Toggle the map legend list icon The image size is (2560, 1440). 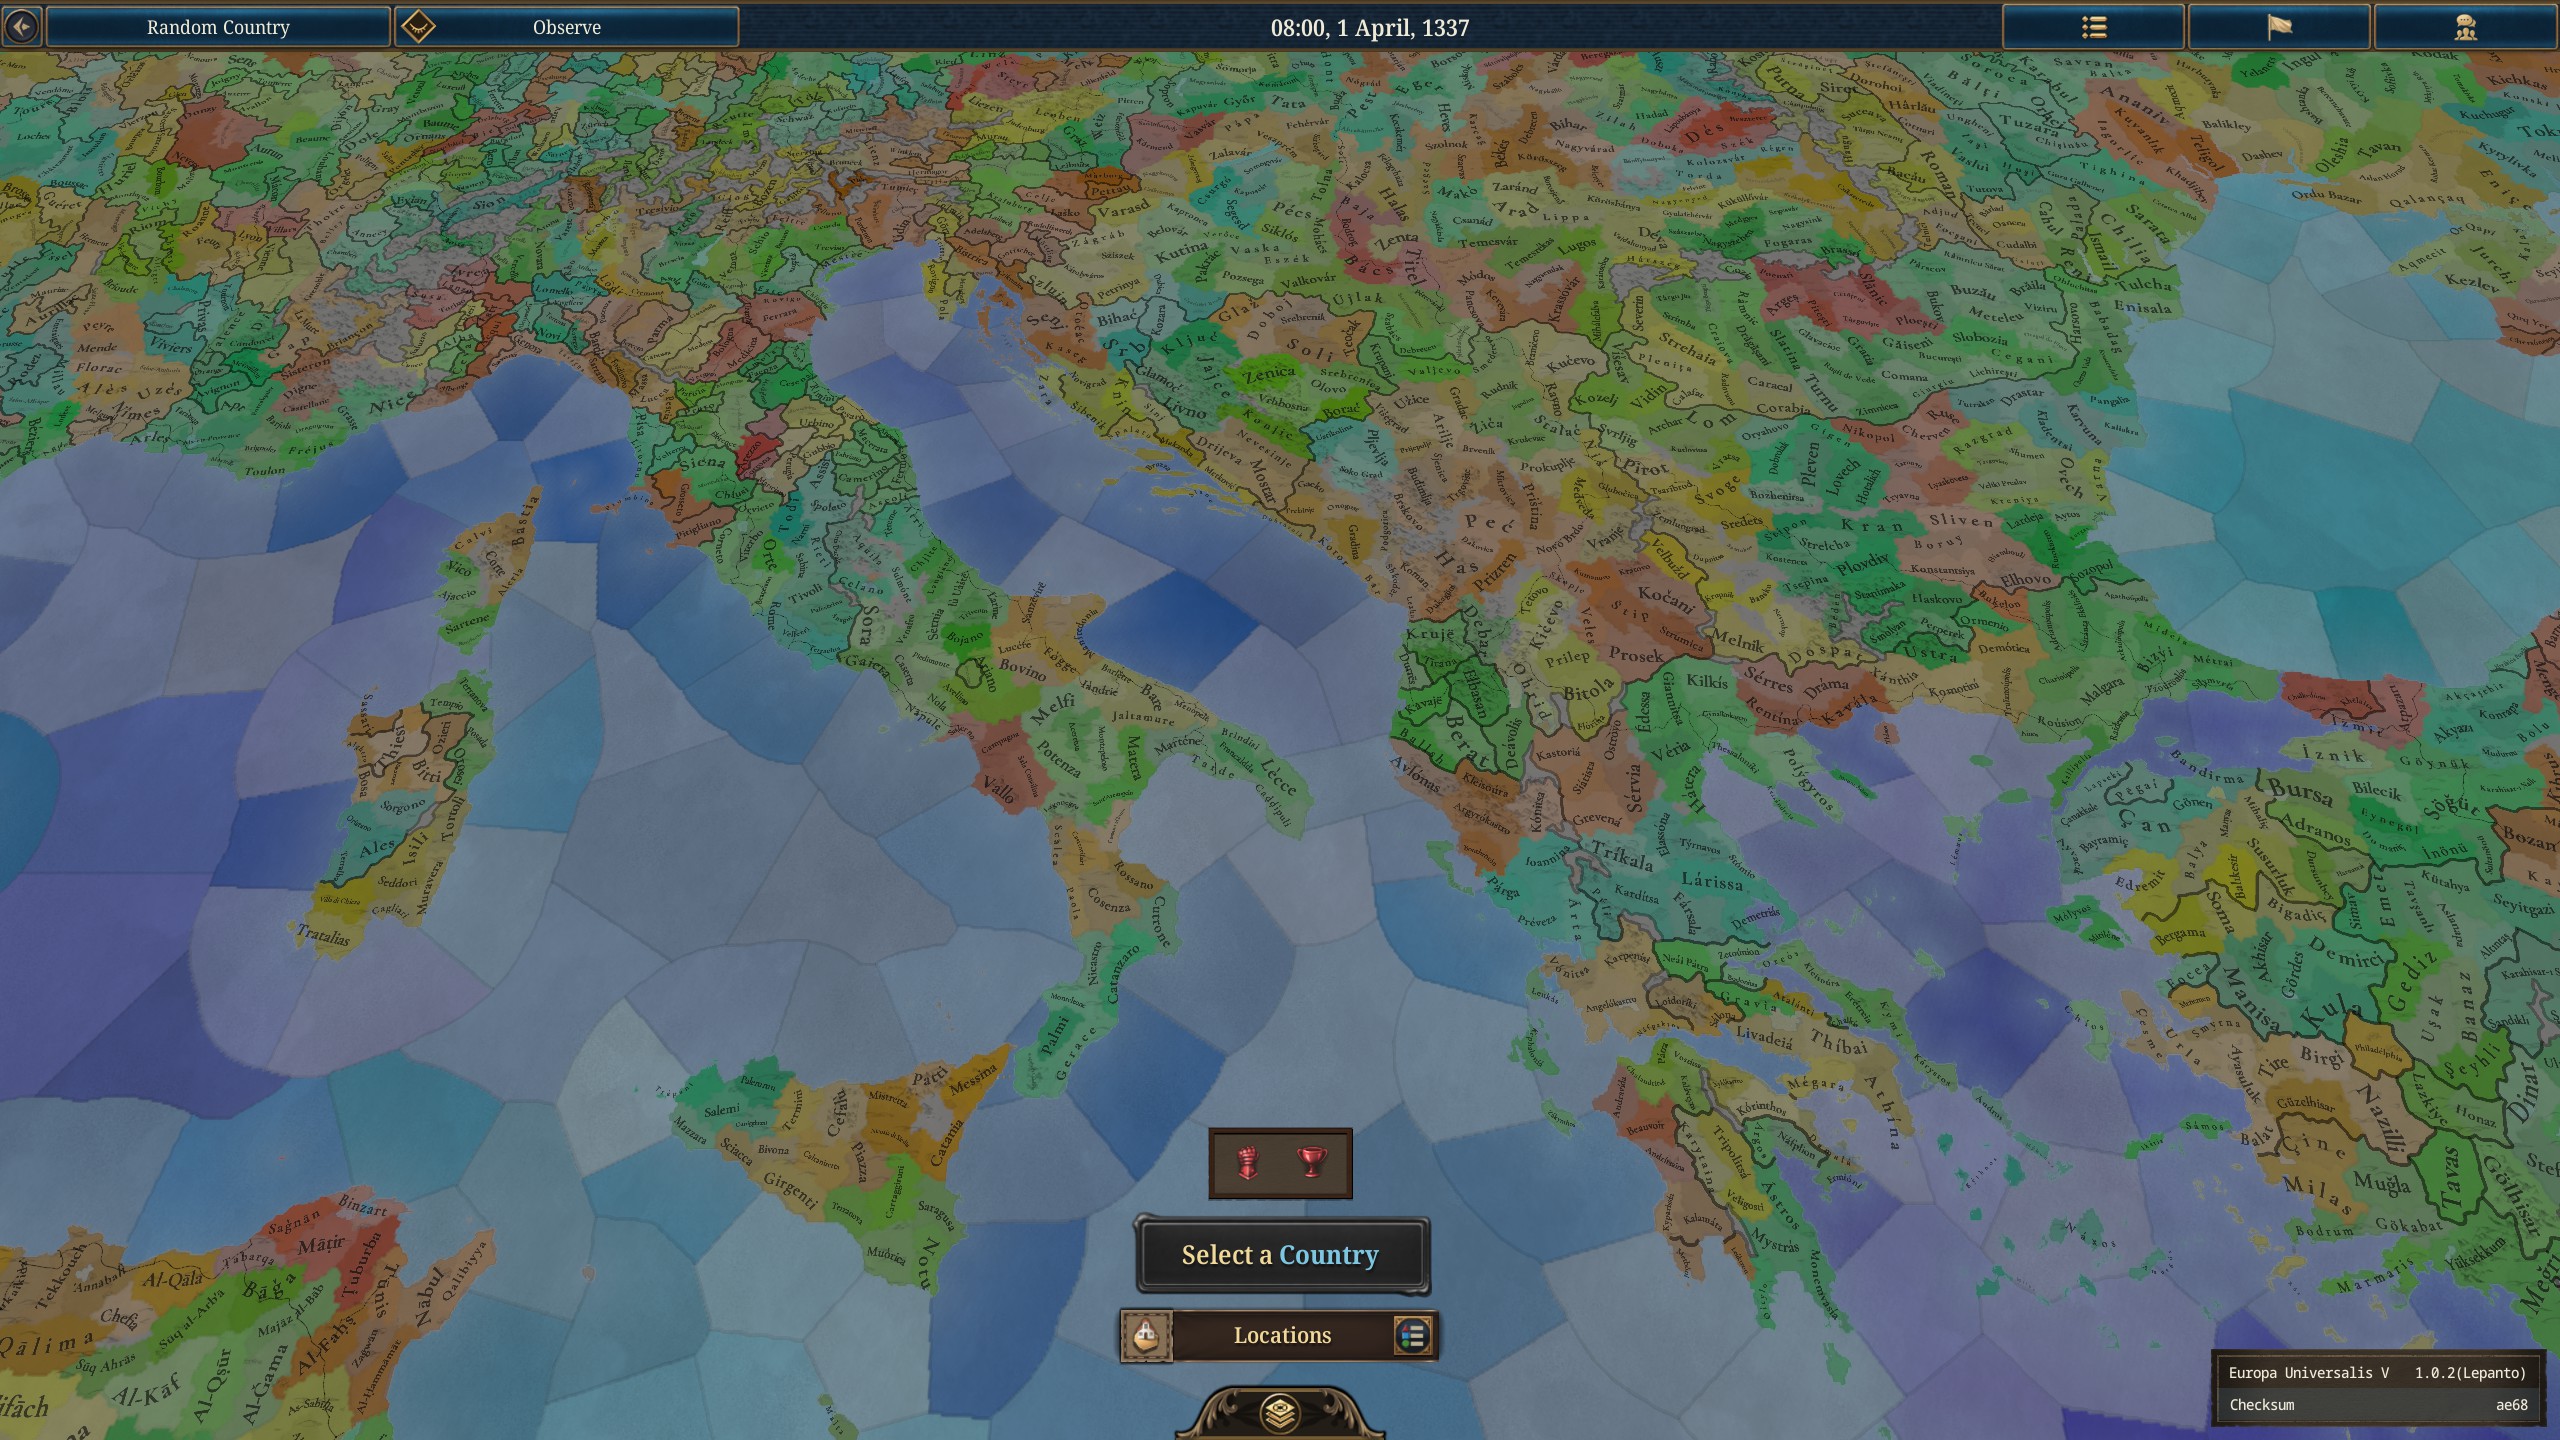1412,1336
